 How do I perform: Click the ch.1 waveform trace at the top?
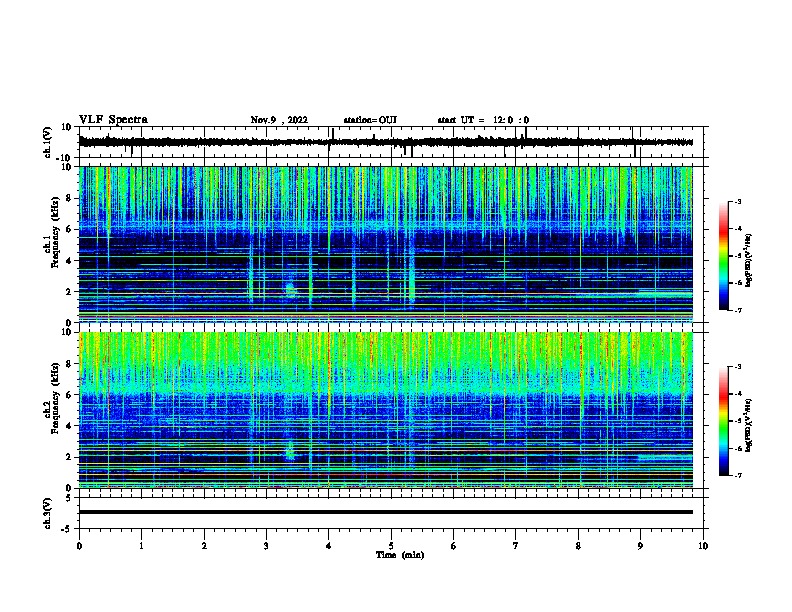click(385, 142)
